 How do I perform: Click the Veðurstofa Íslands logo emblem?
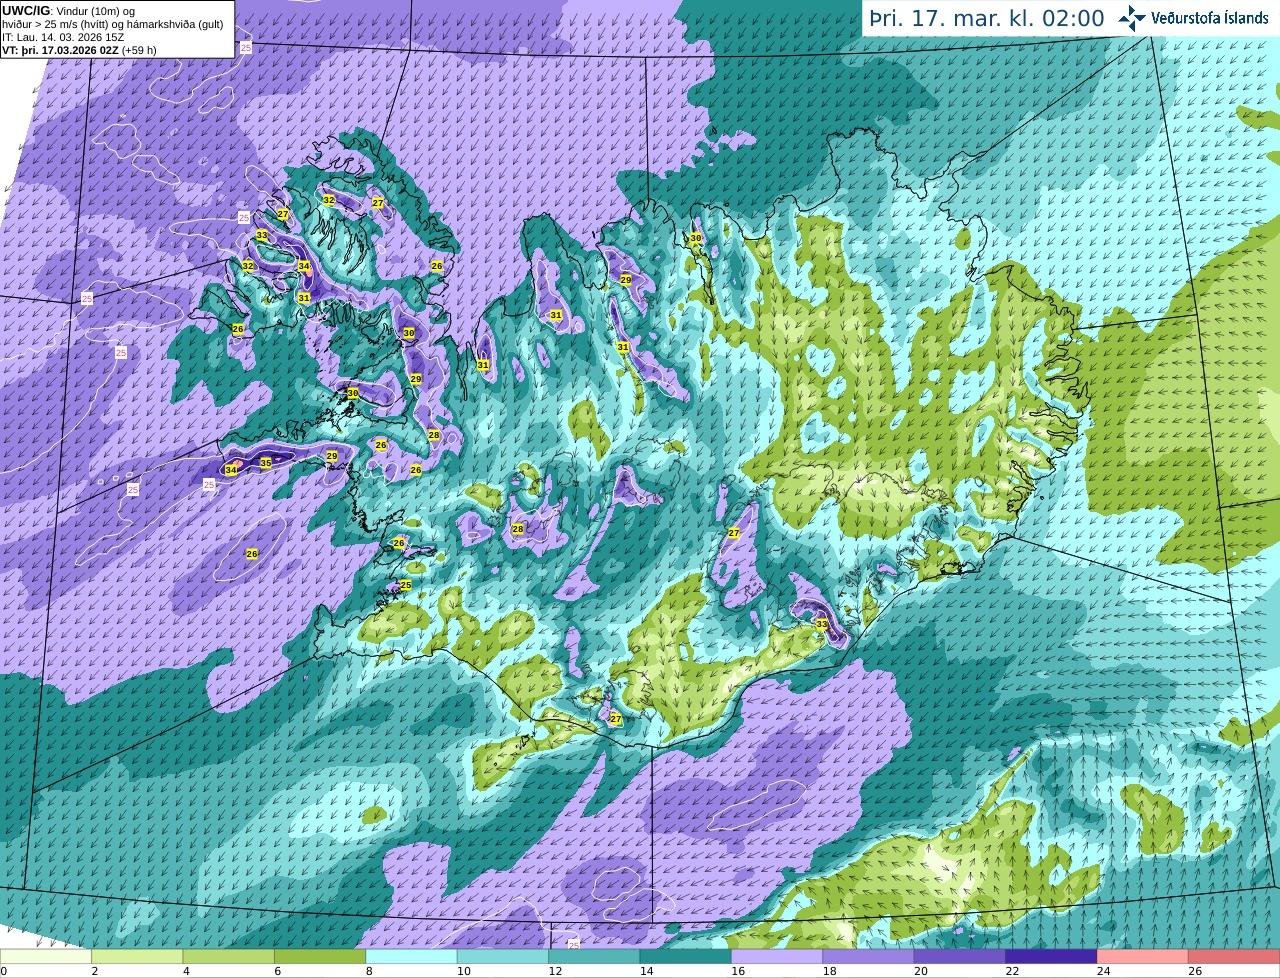(x=1132, y=18)
